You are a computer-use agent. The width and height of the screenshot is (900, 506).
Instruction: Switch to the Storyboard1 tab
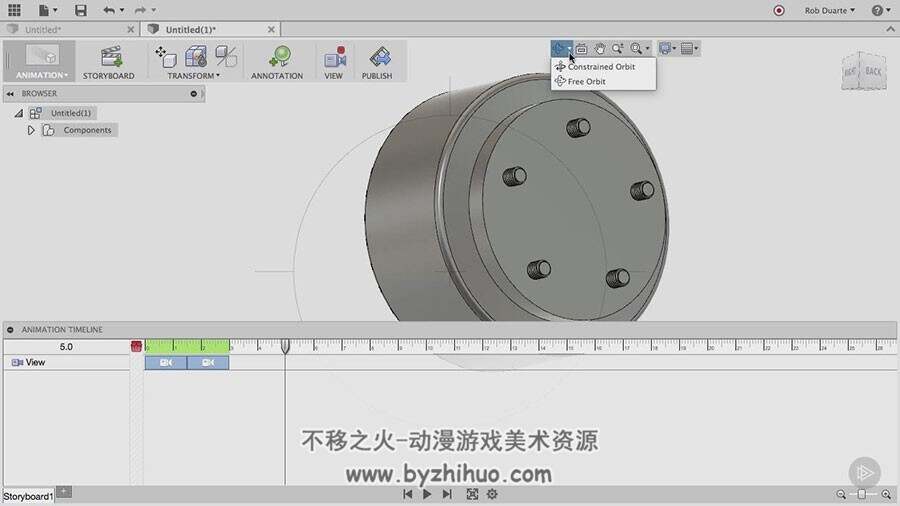[28, 496]
